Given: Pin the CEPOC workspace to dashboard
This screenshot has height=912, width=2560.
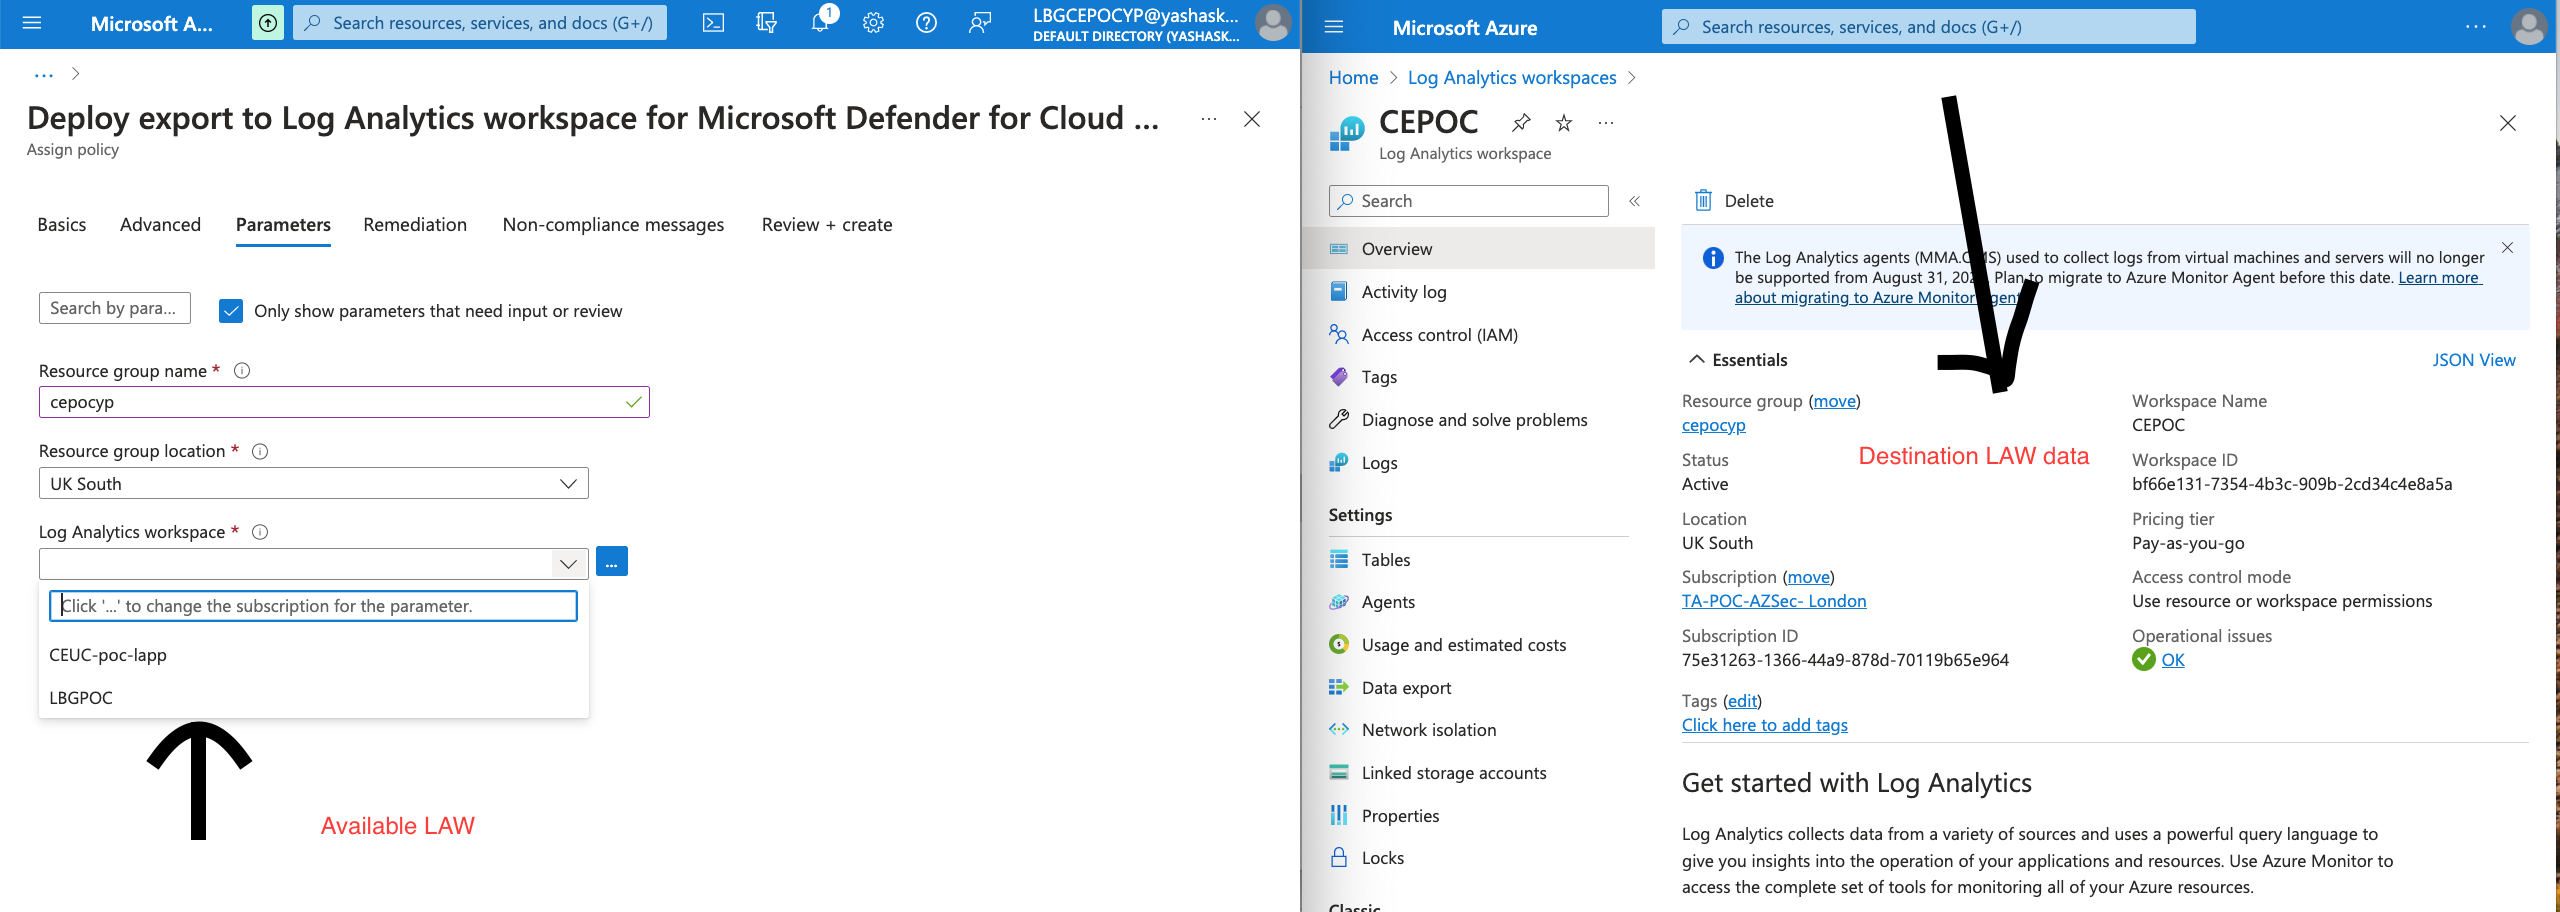Looking at the screenshot, I should (1521, 123).
